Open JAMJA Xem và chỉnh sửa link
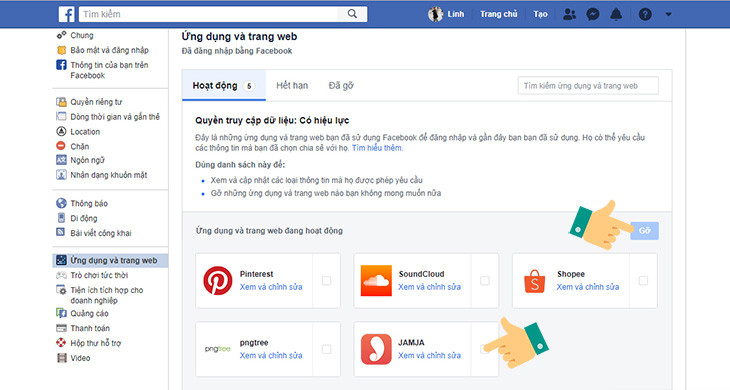This screenshot has height=390, width=730. [429, 356]
